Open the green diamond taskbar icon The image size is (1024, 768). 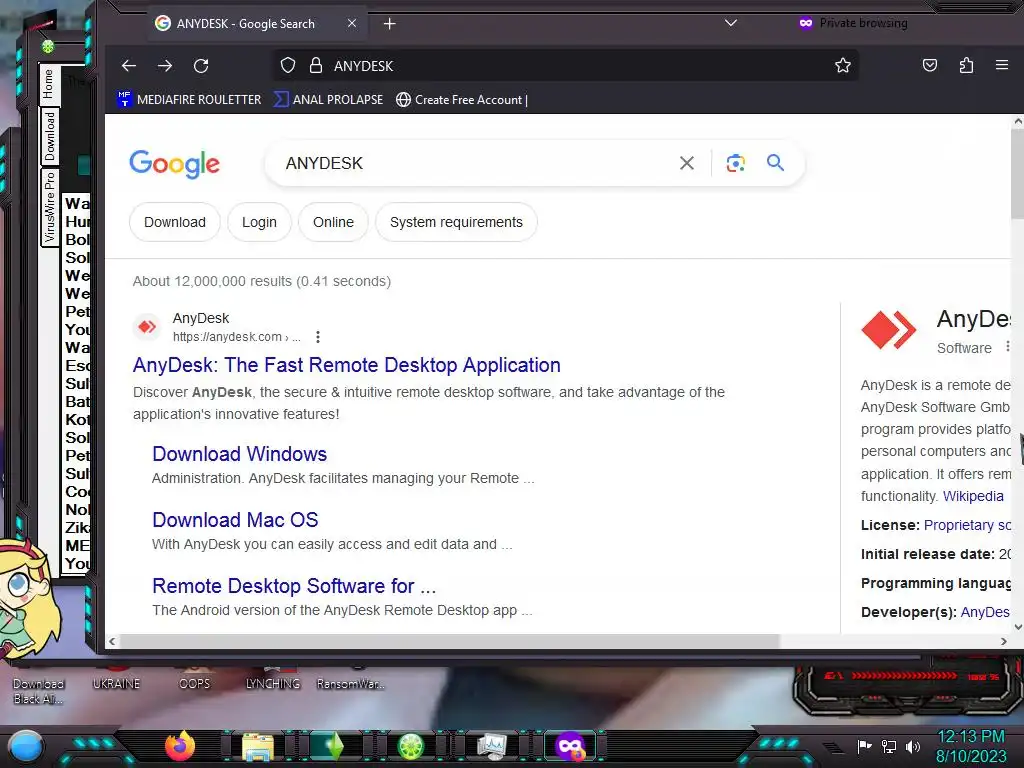[x=335, y=747]
